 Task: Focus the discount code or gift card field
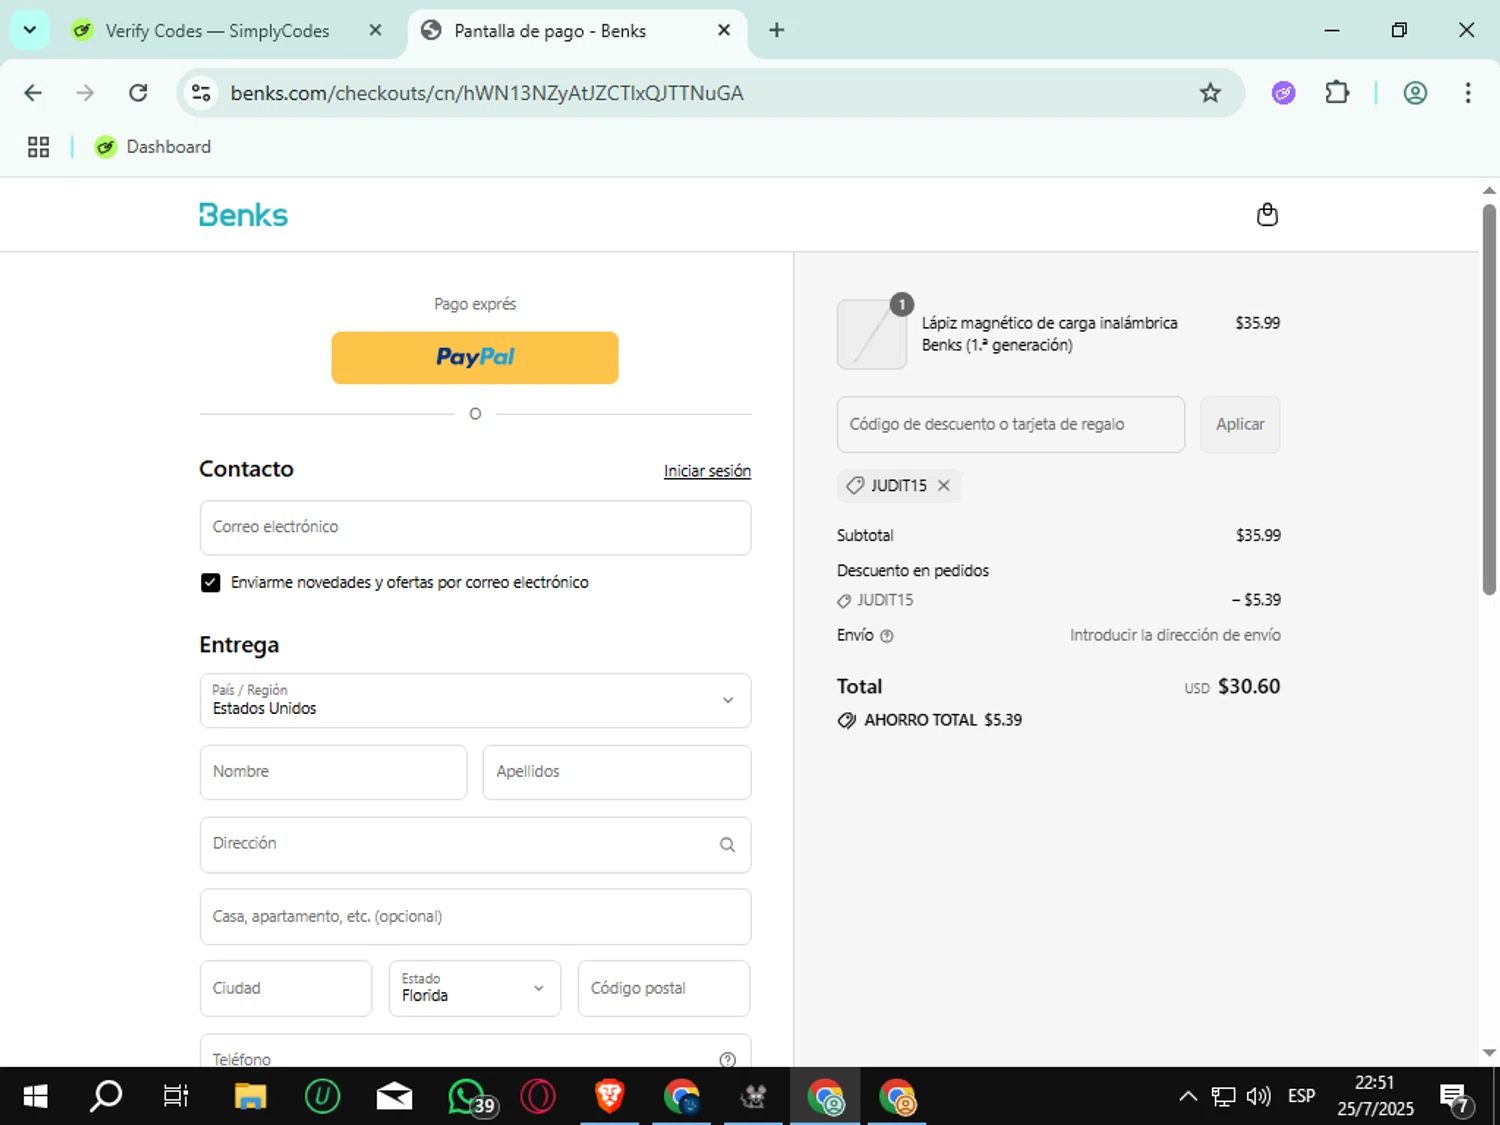click(1011, 424)
